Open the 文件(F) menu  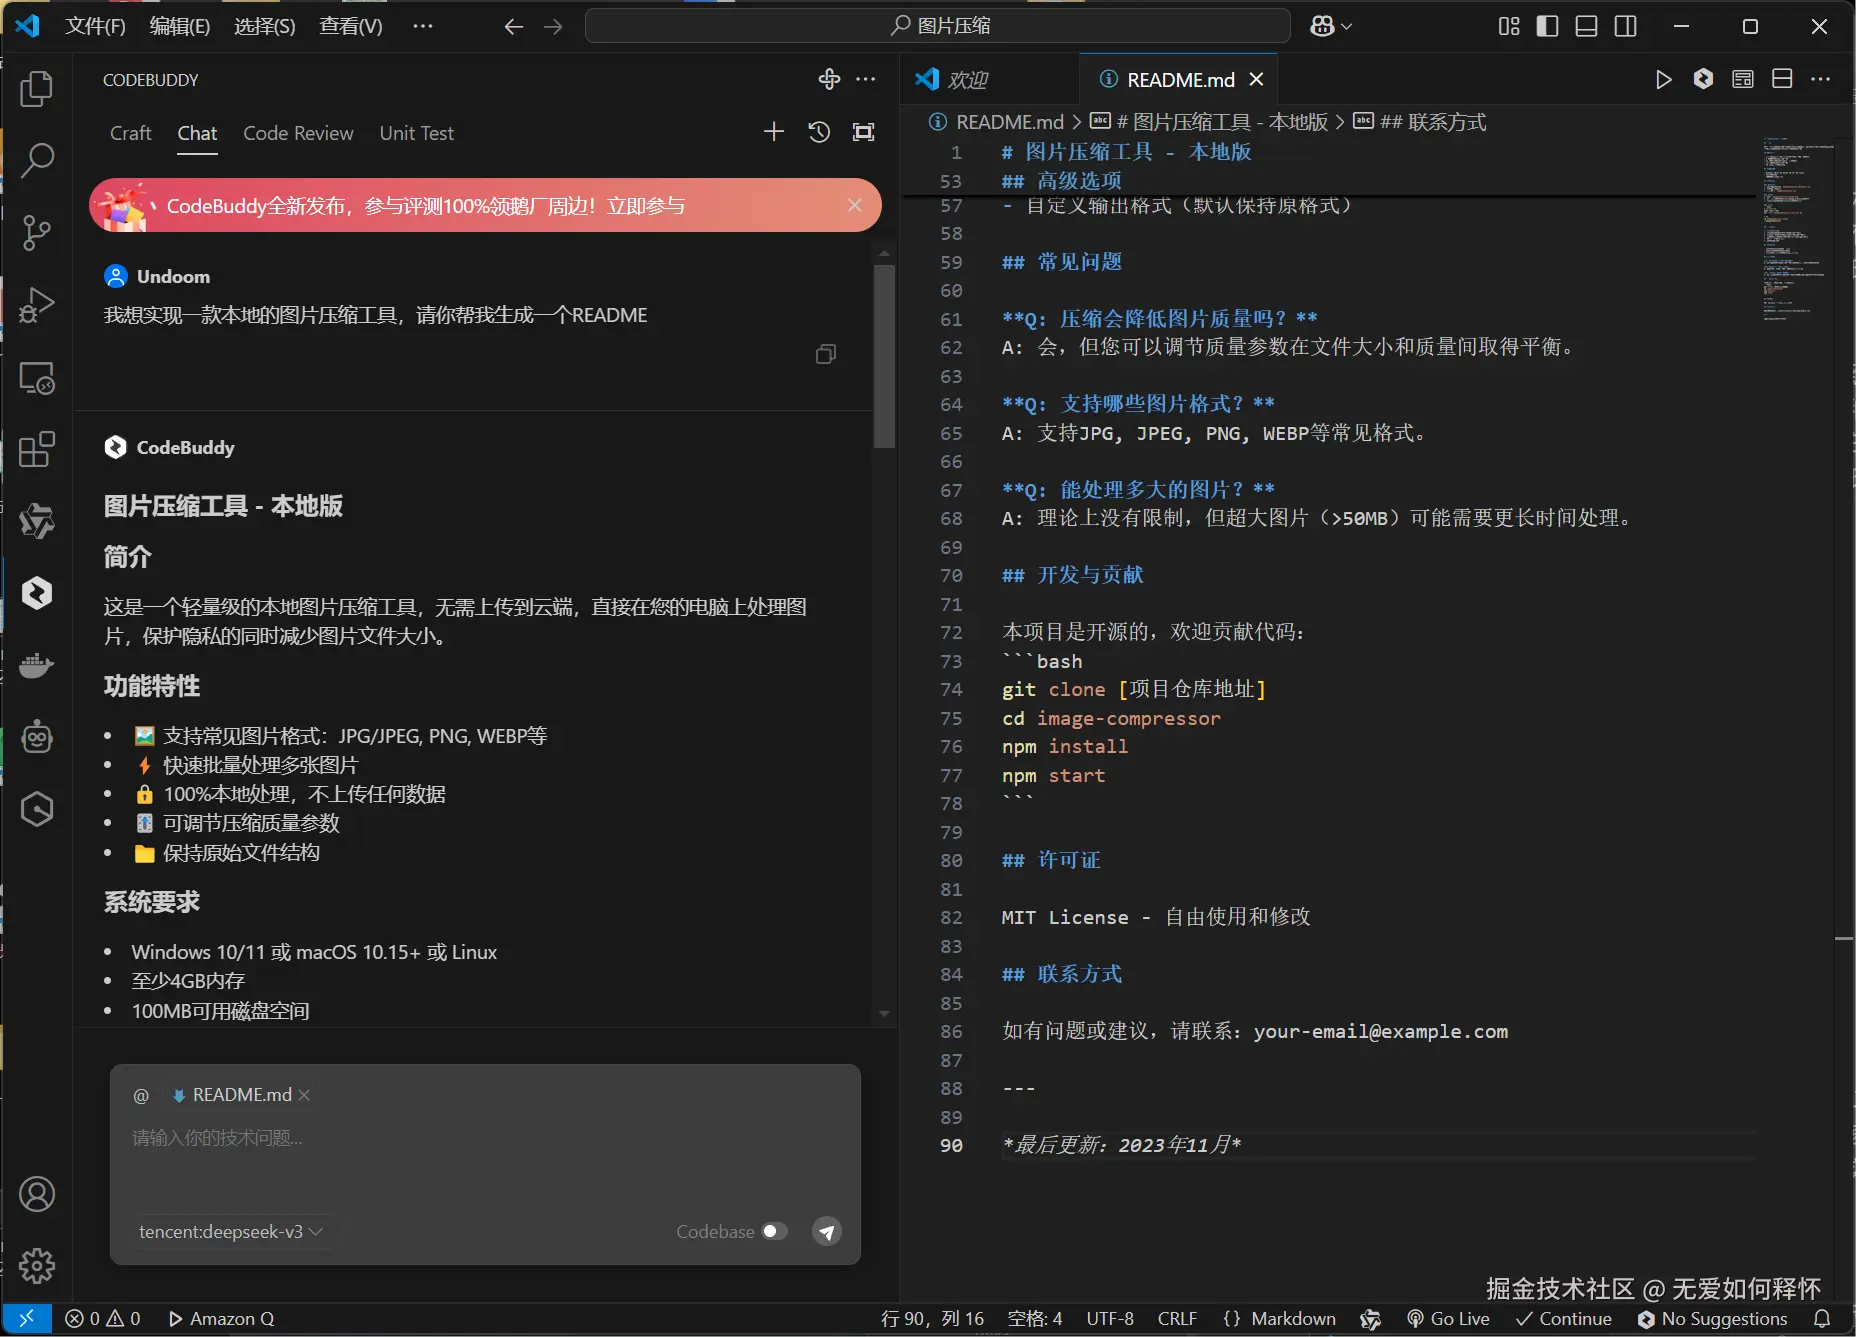[95, 27]
